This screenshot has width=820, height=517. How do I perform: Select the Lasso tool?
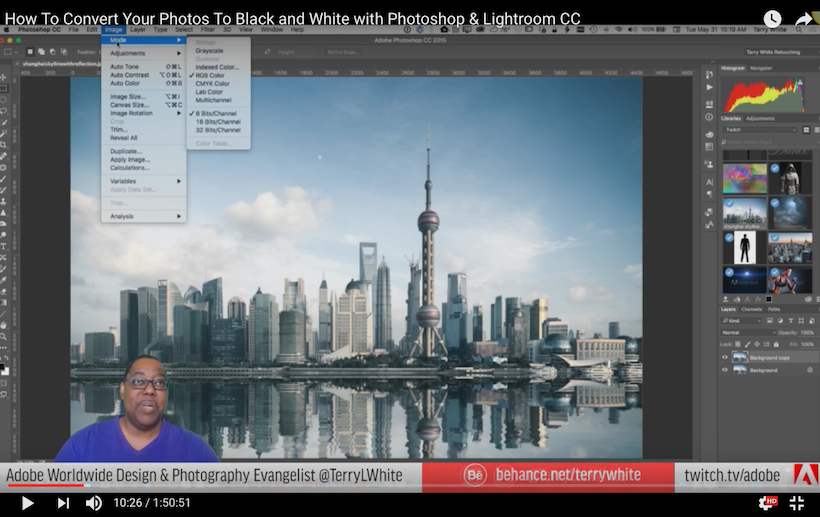(x=4, y=111)
